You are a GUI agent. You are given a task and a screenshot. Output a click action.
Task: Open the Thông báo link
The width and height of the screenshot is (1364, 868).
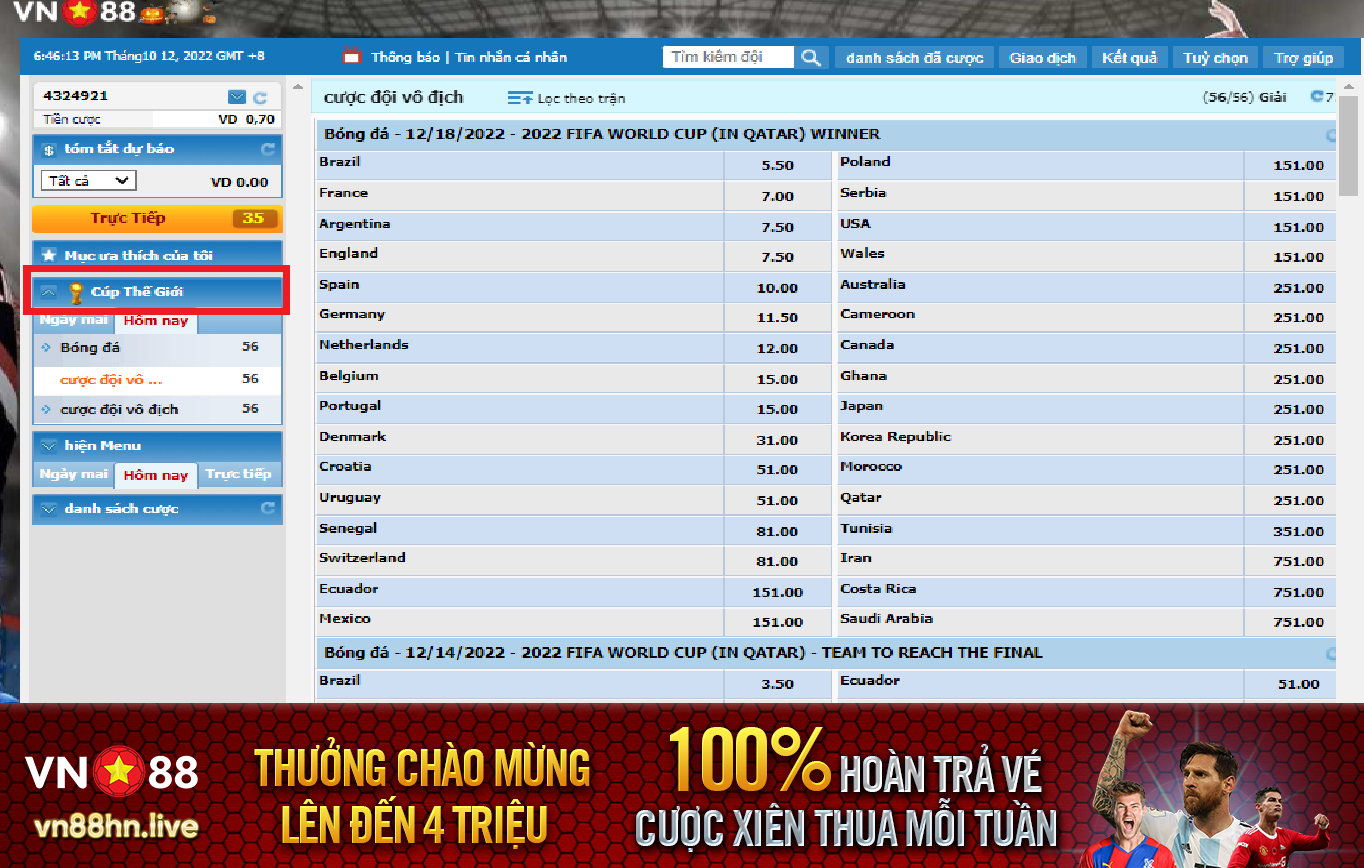[x=405, y=57]
